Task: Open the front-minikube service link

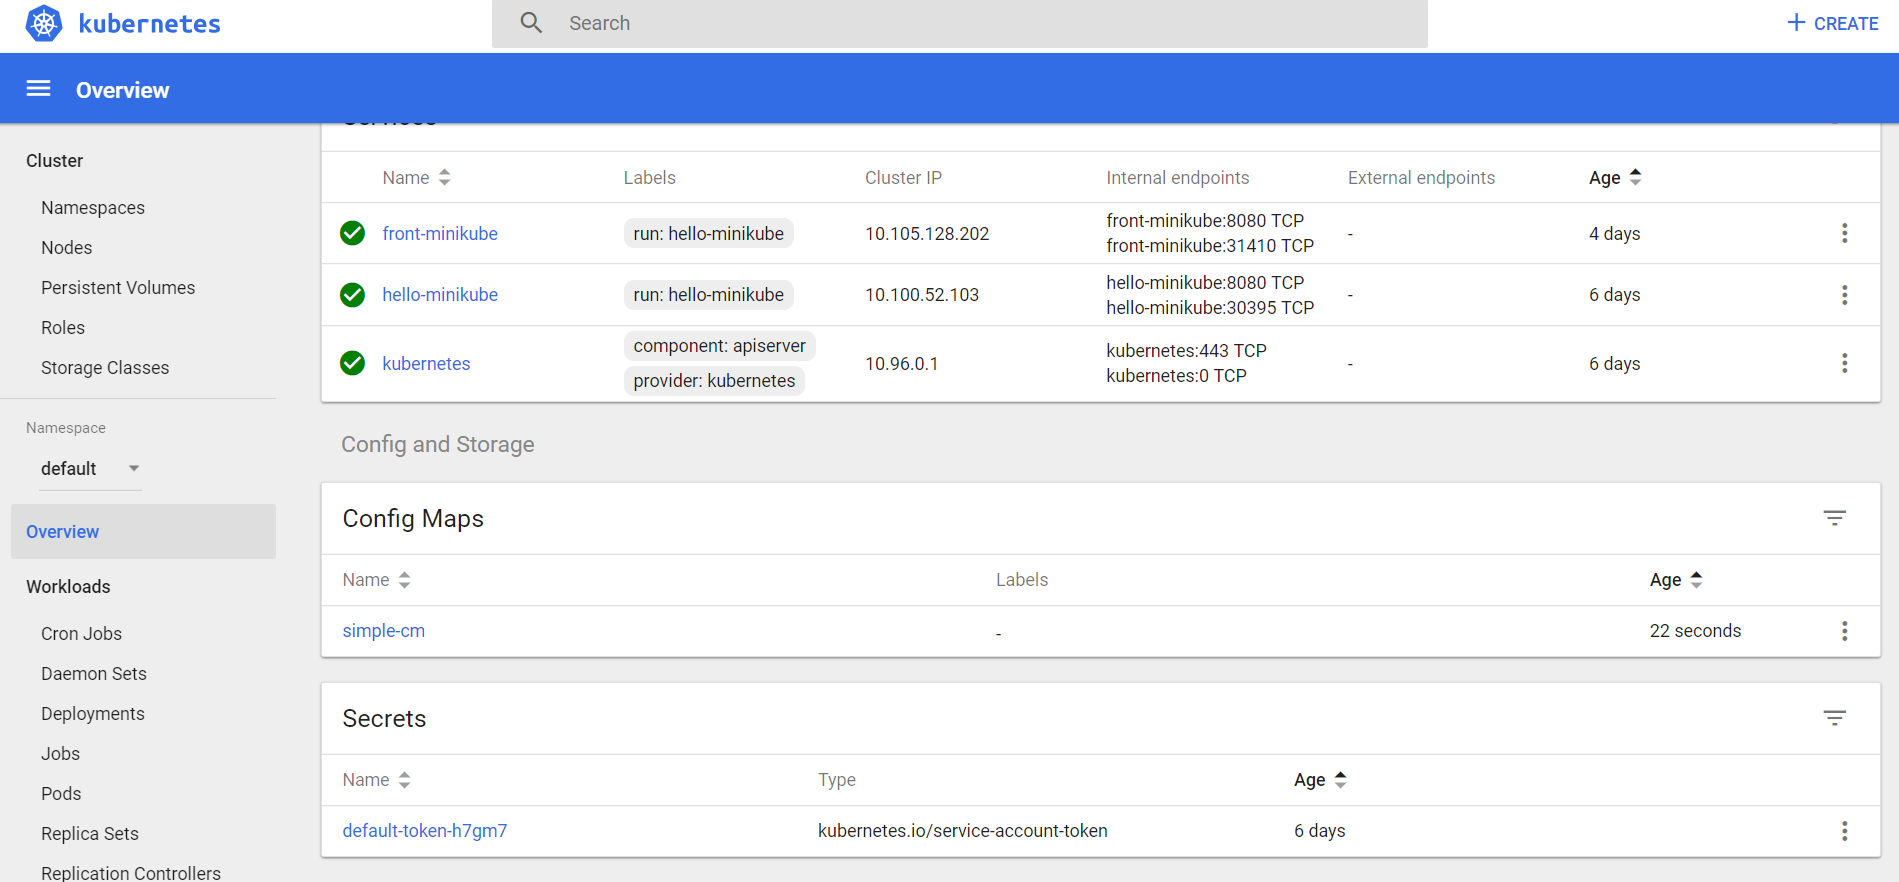Action: [440, 233]
